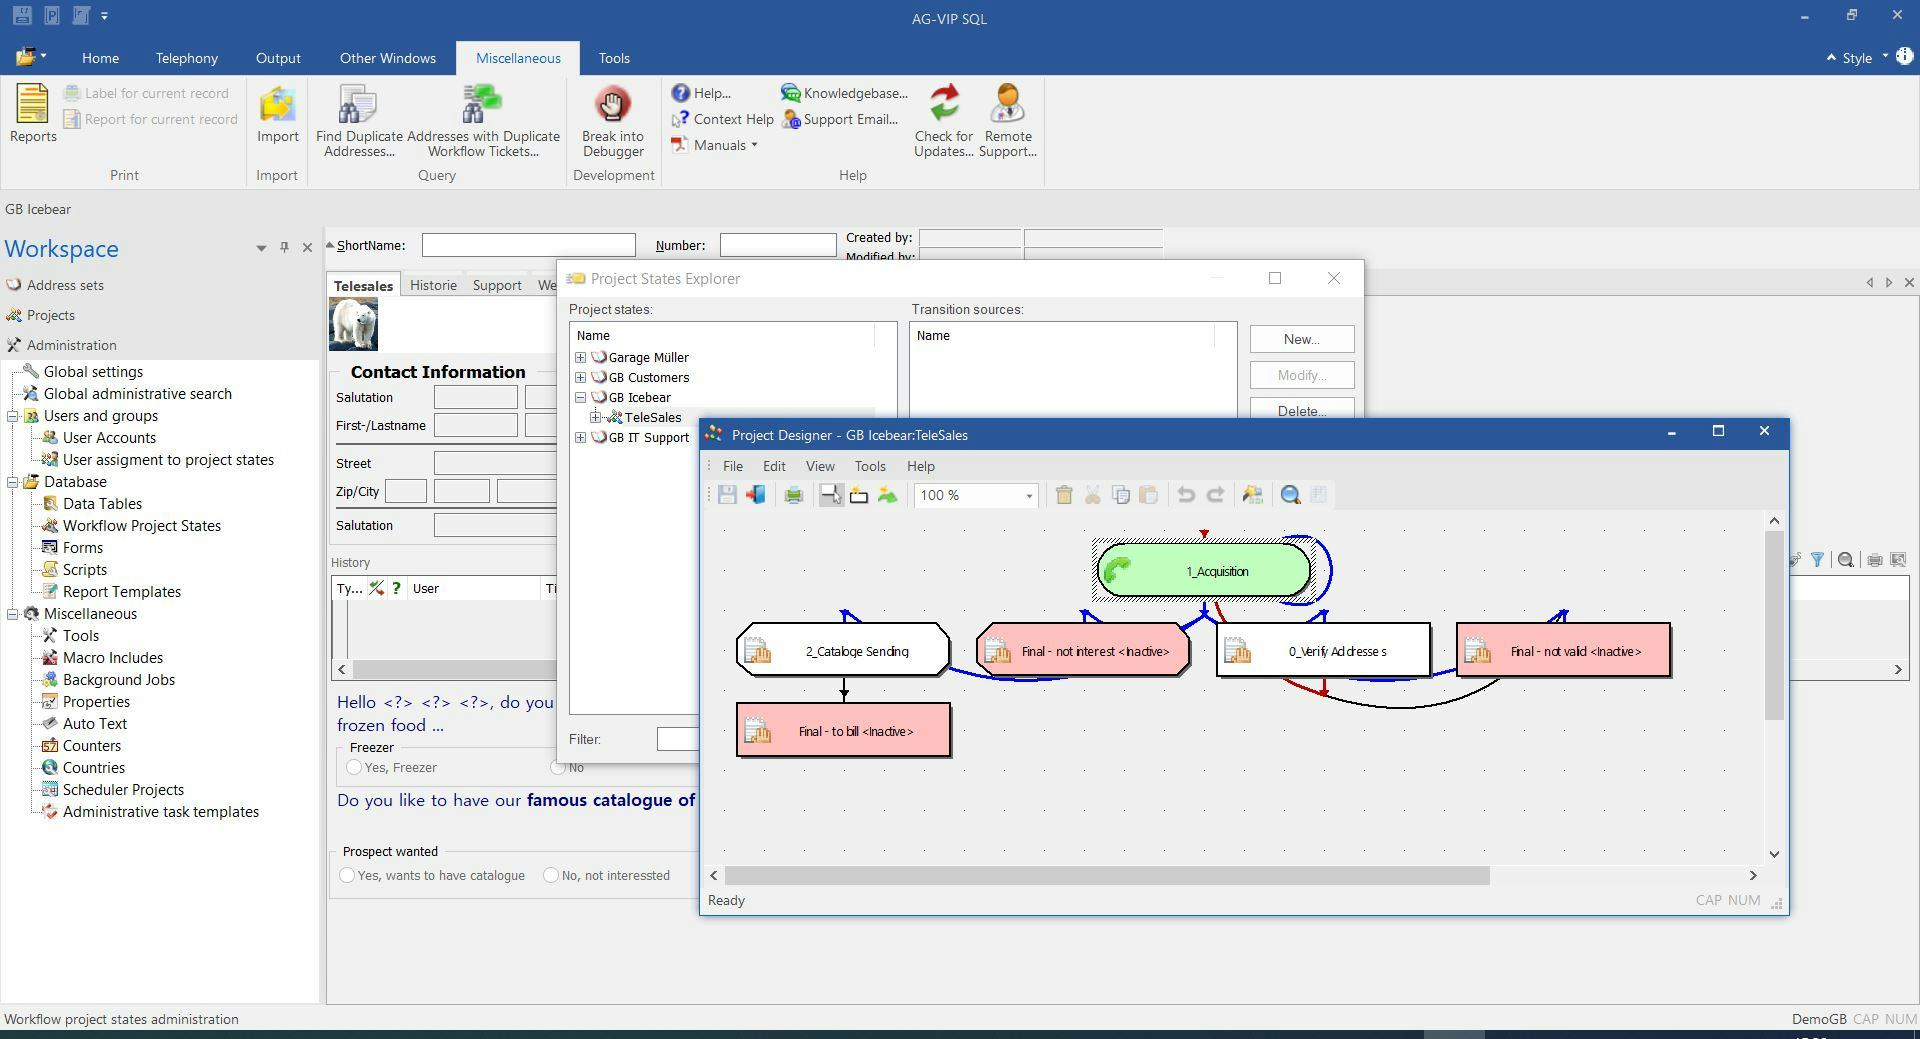Open Background Jobs in the Miscellaneous tree
The width and height of the screenshot is (1920, 1039).
coord(118,680)
